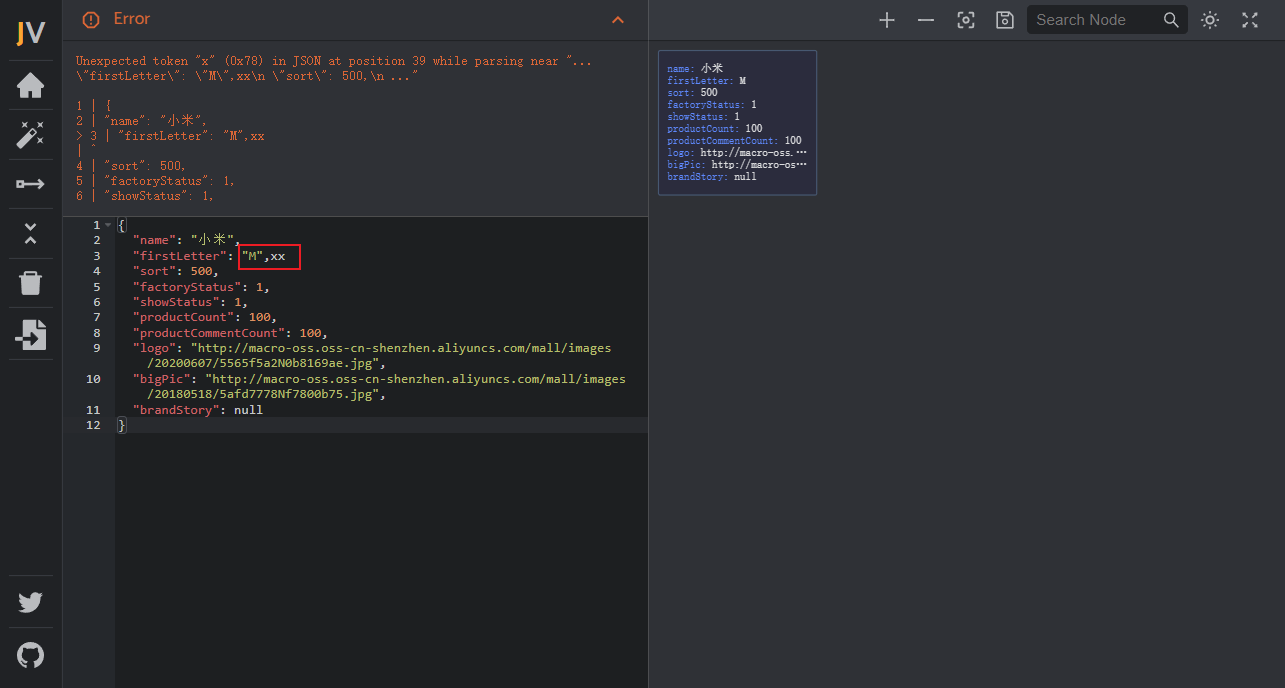The image size is (1285, 688).
Task: Click the "logo" key in editor line 9
Action: coord(154,348)
